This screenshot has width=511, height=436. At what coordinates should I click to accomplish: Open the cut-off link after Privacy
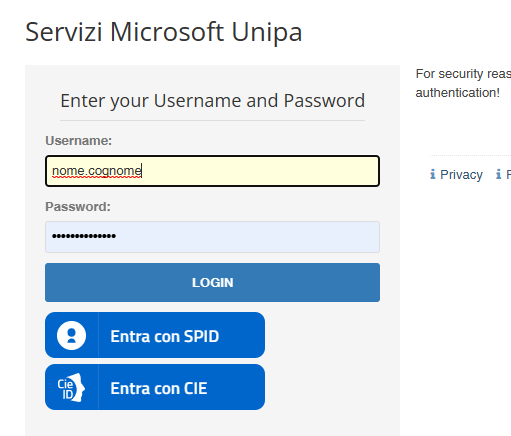coord(508,175)
